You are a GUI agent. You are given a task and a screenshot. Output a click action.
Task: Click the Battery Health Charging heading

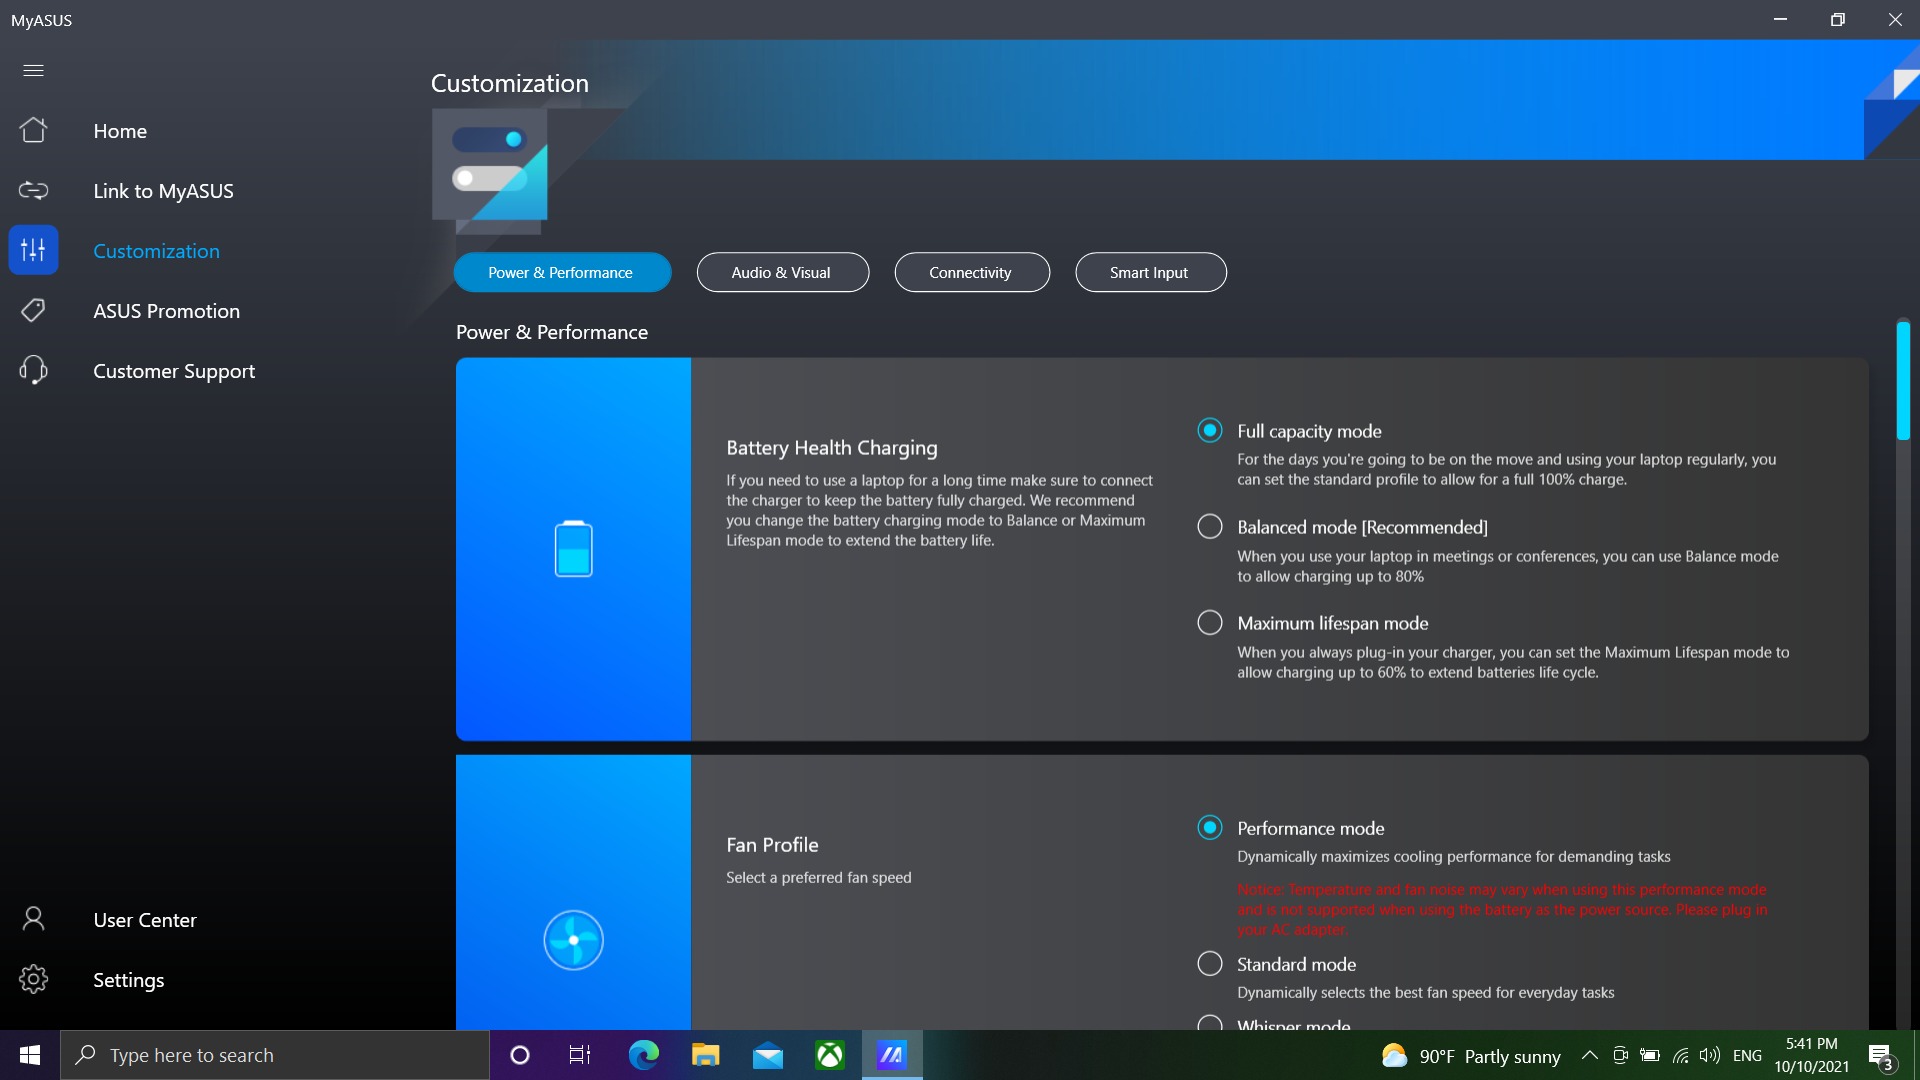pos(831,448)
